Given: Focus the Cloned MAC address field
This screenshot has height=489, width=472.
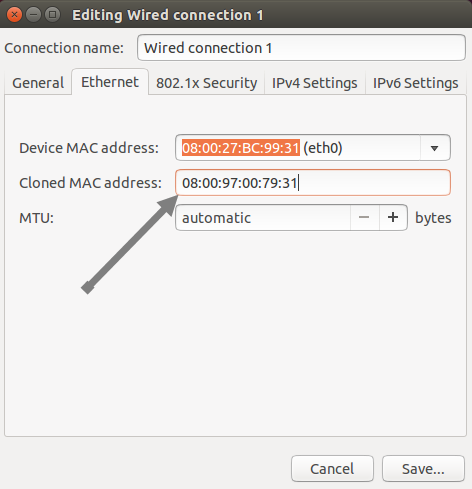Looking at the screenshot, I should (313, 183).
